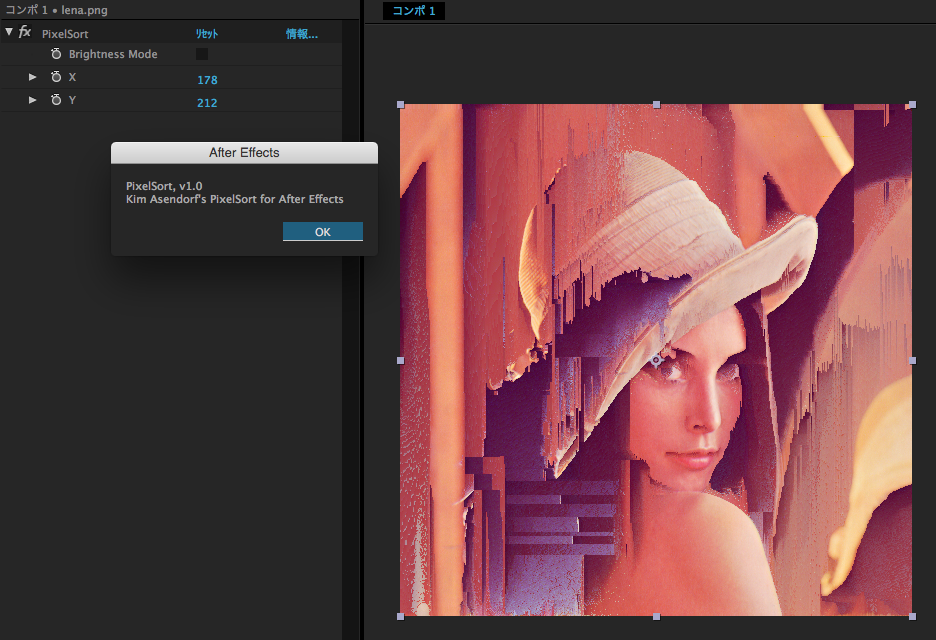Toggle the Brightness Mode checkbox

[x=202, y=54]
